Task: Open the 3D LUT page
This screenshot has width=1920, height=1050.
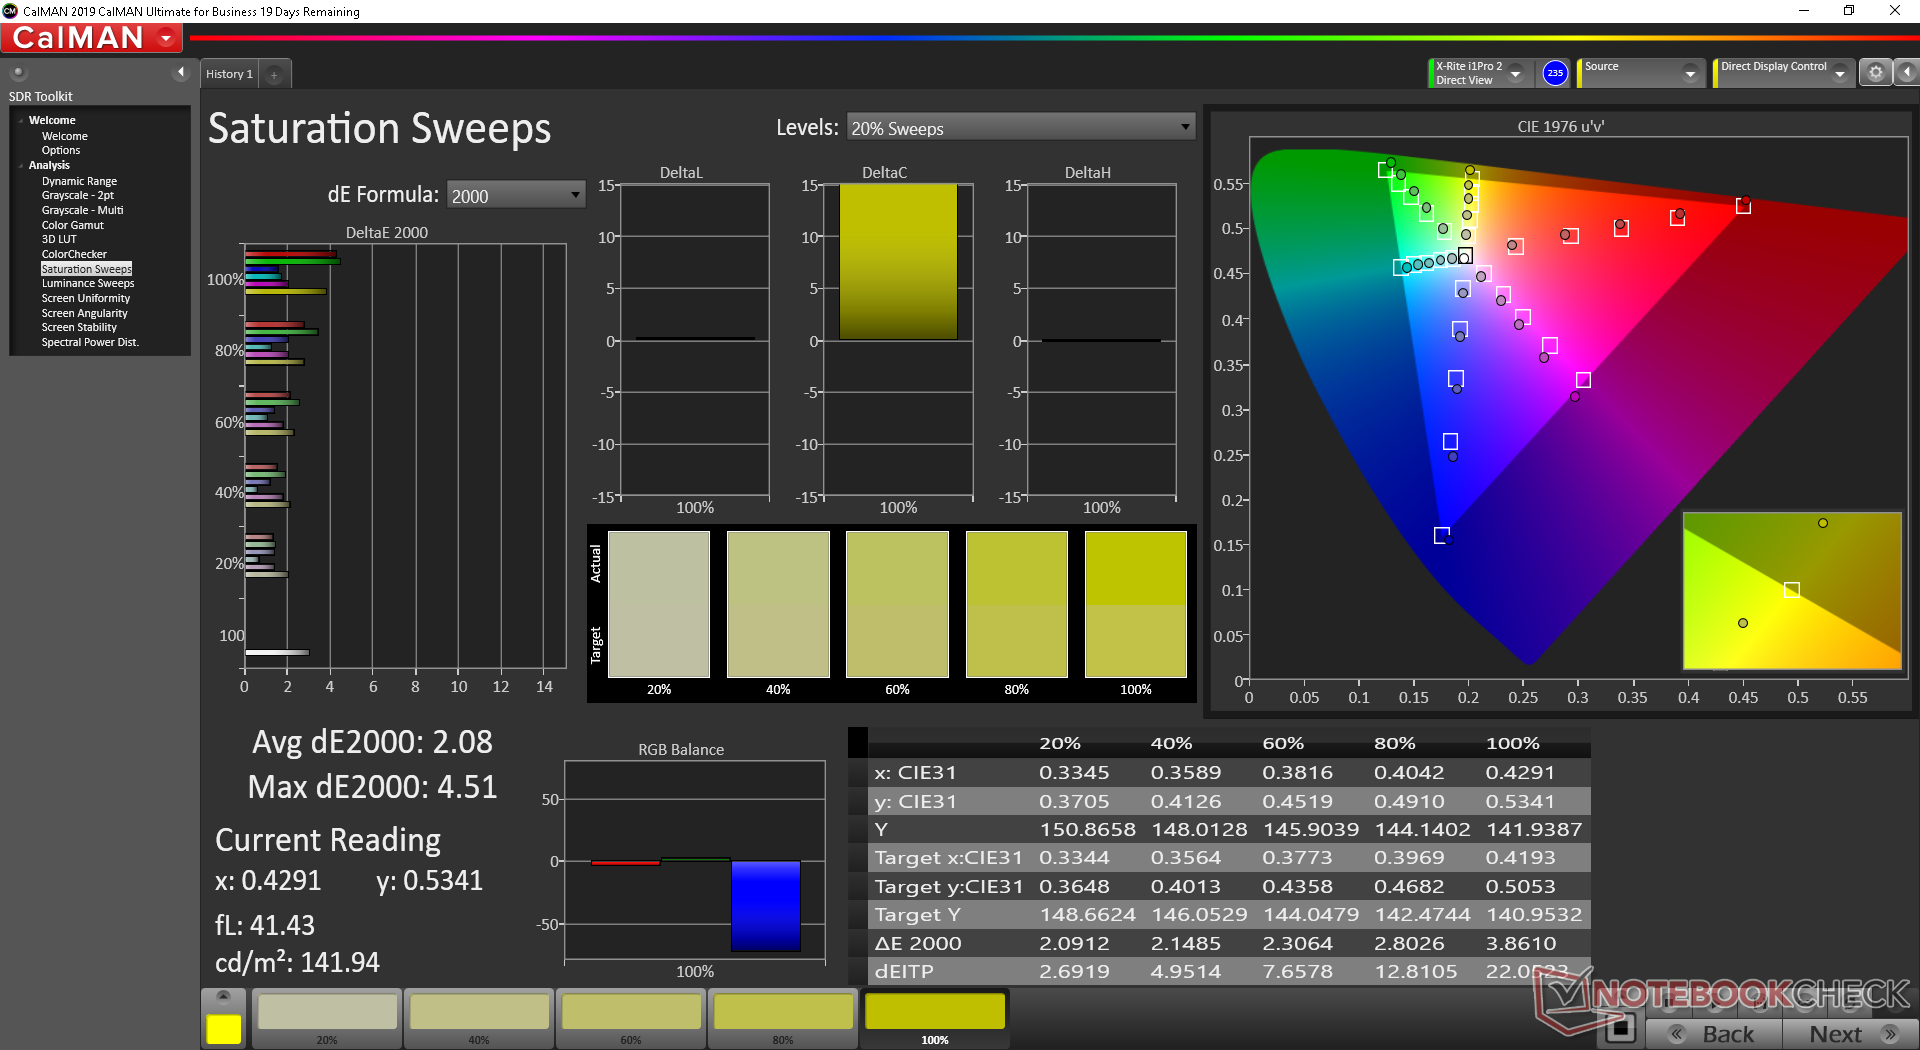Action: pos(58,239)
